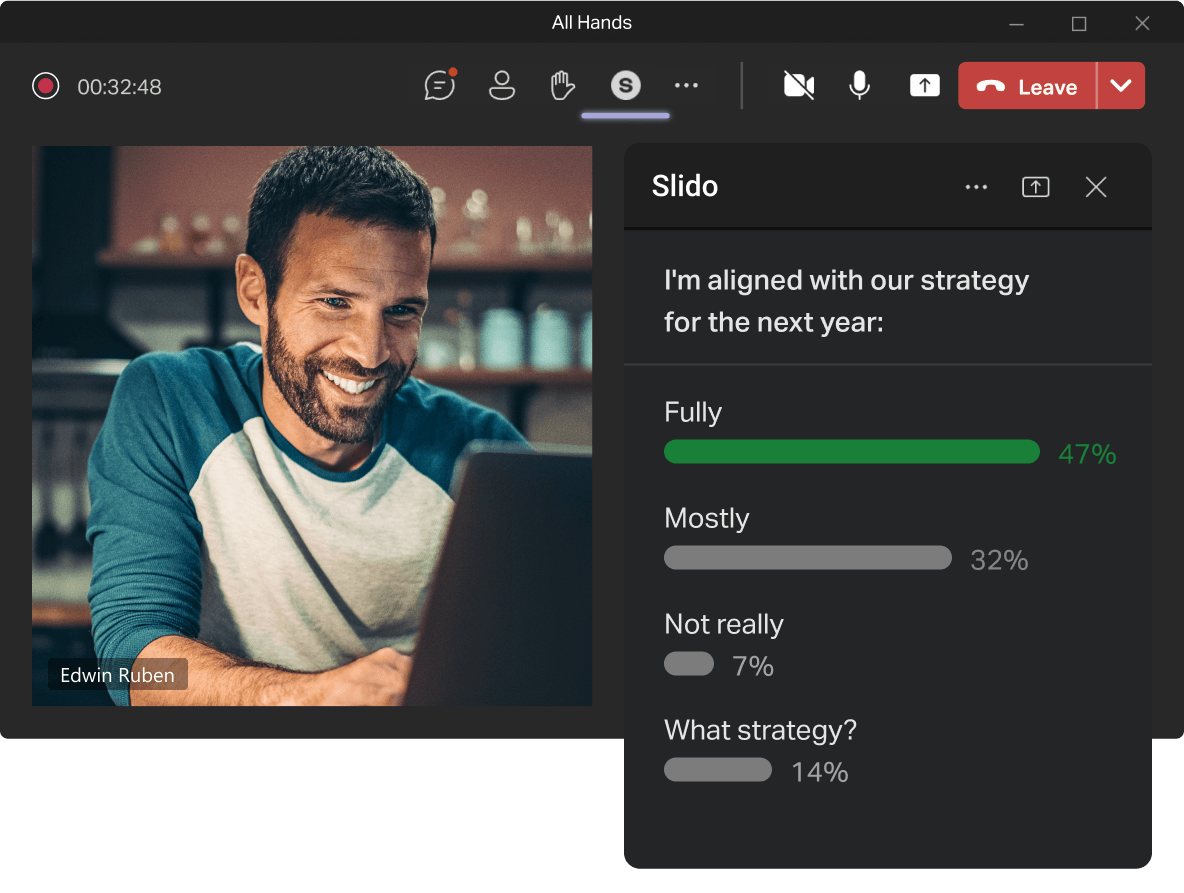Open the All Hands window menu
Viewport: 1184px width, 893px height.
[x=592, y=22]
